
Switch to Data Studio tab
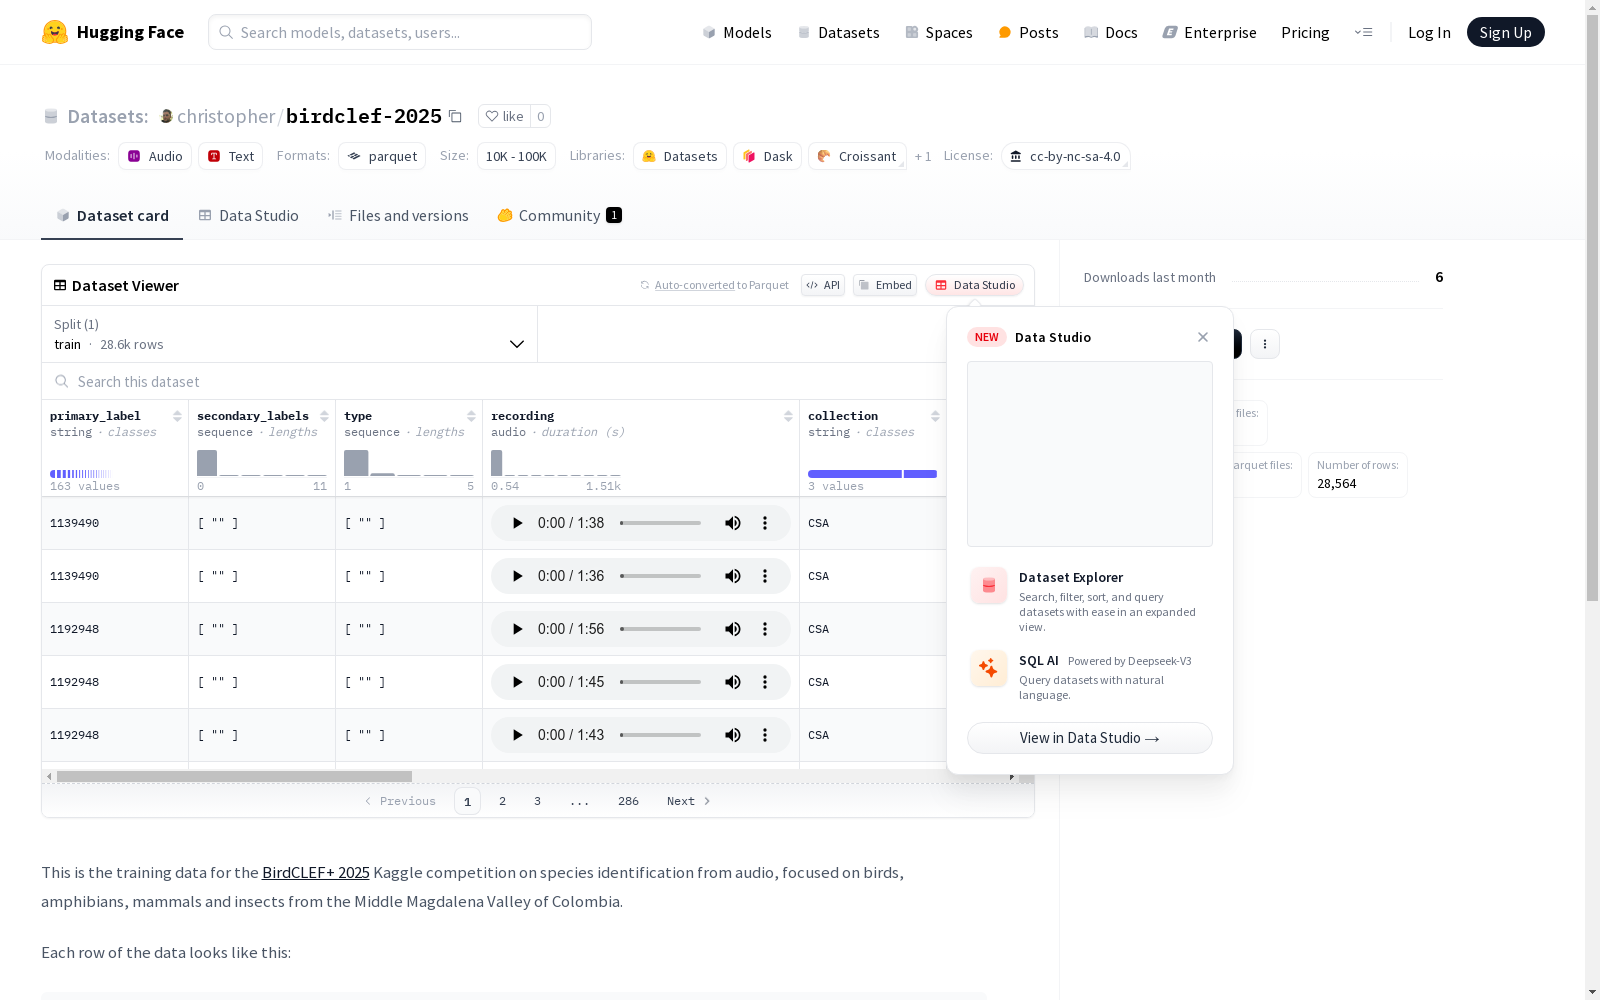(248, 216)
